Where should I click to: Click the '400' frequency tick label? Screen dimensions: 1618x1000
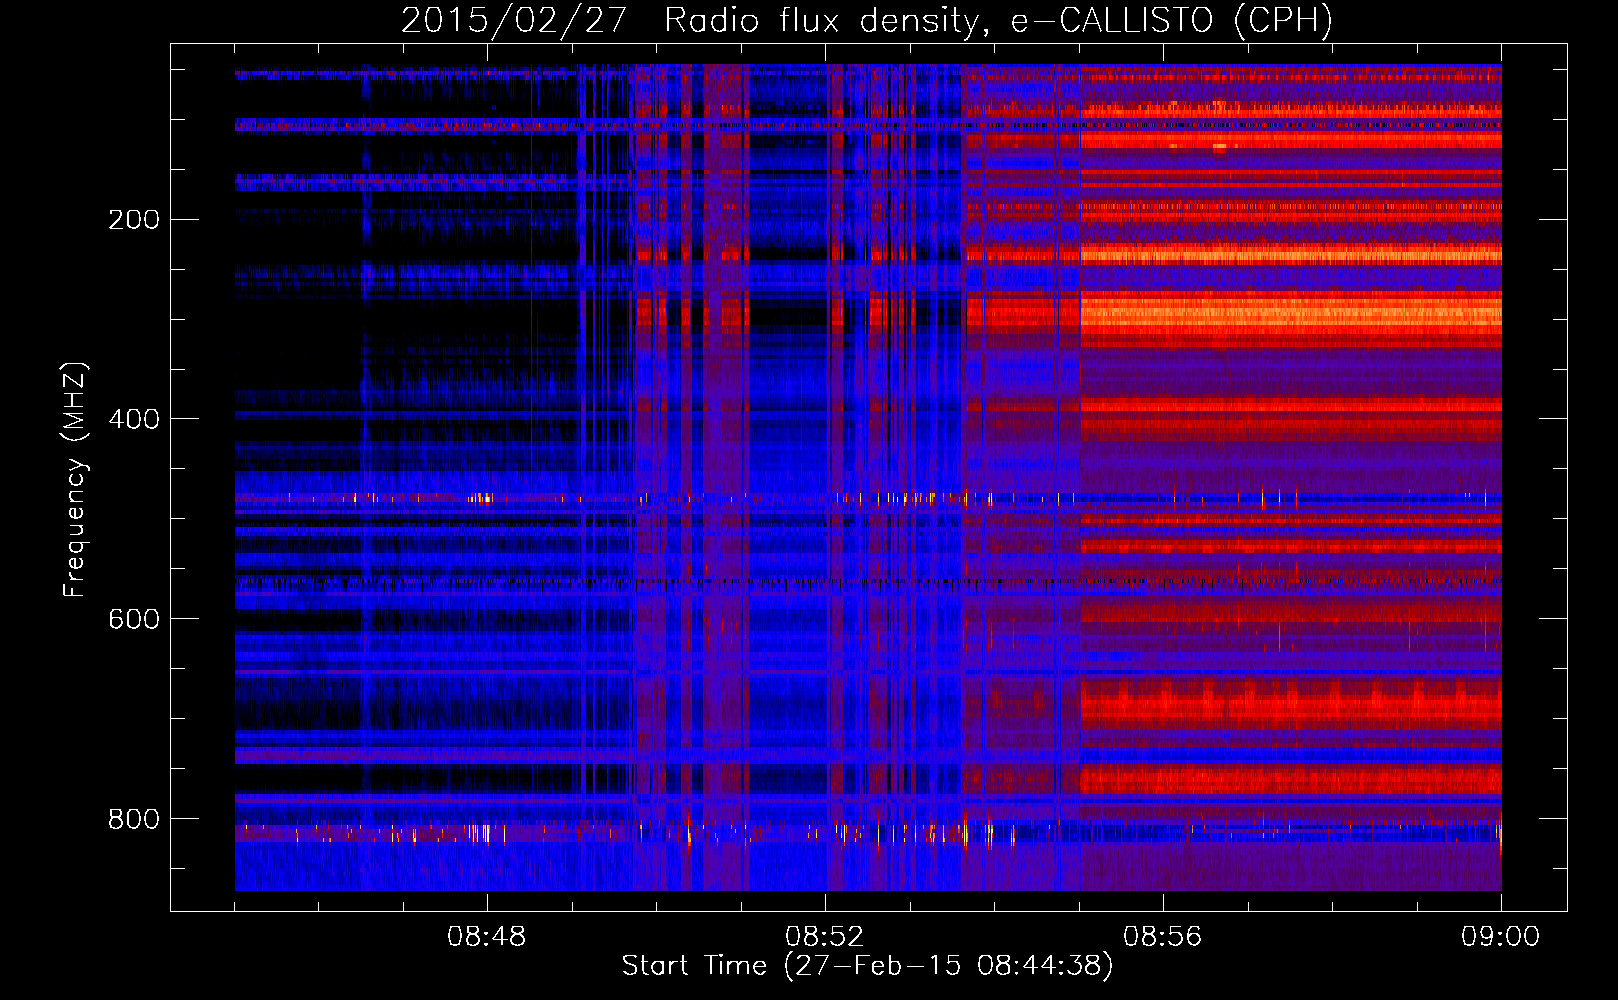coord(134,419)
